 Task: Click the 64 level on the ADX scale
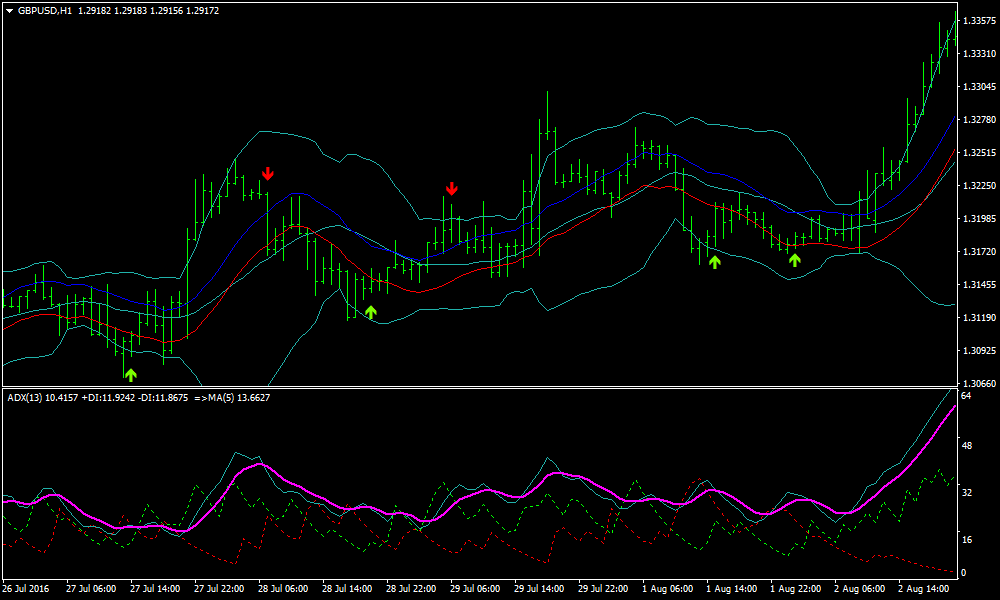[966, 397]
